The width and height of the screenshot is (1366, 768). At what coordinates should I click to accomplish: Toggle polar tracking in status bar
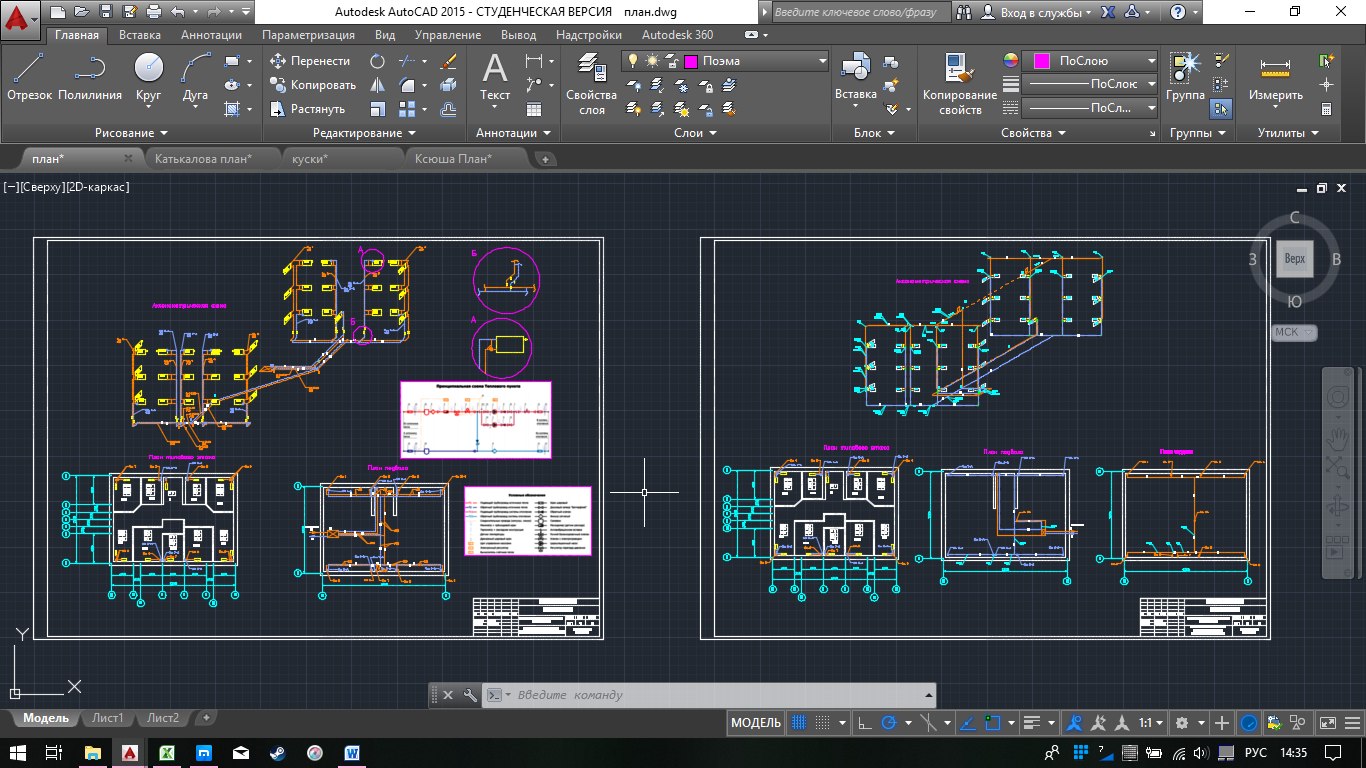pyautogui.click(x=887, y=723)
